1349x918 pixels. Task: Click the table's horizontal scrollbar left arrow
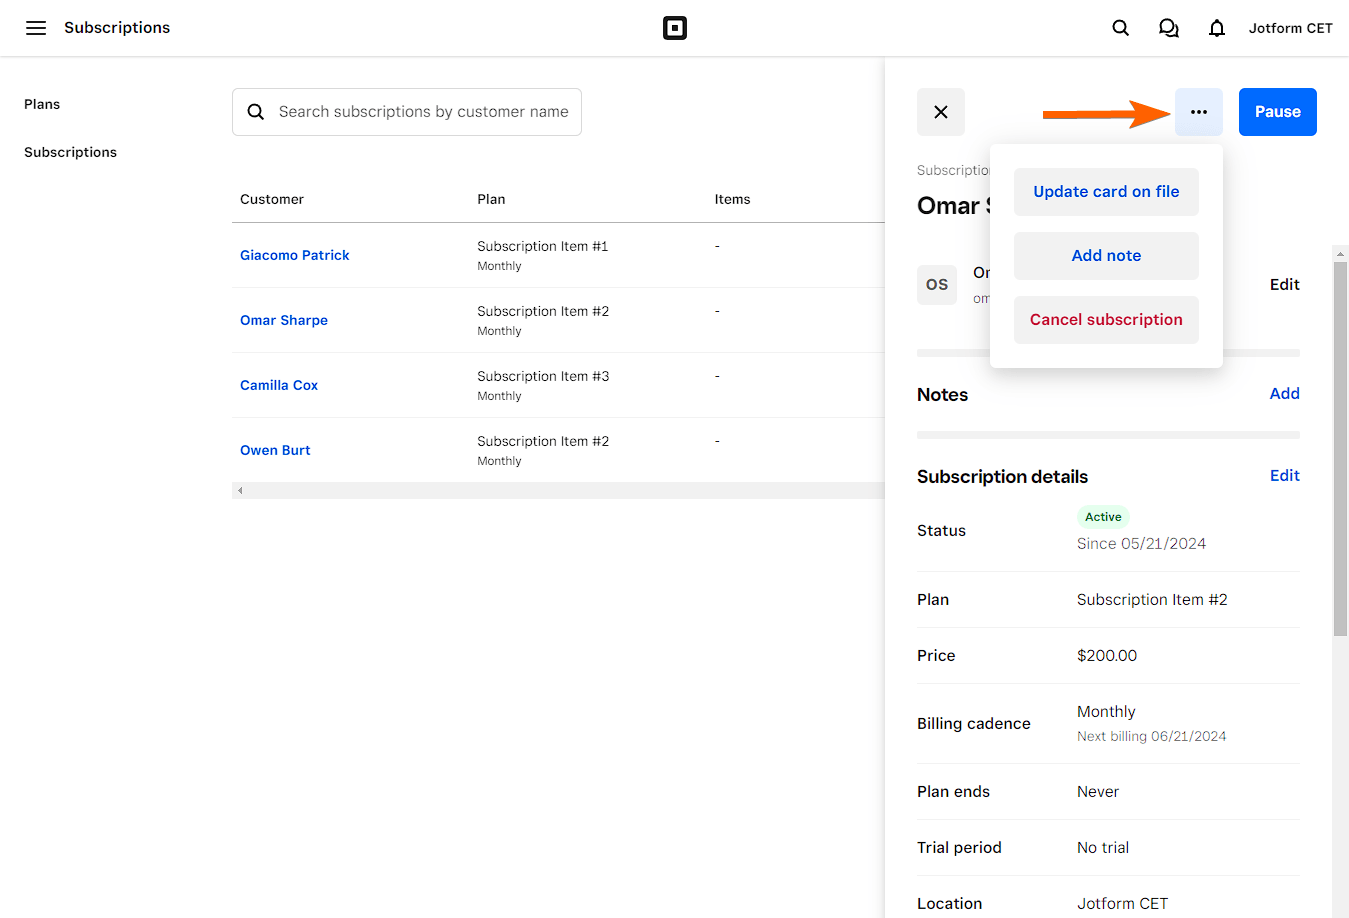click(x=240, y=490)
